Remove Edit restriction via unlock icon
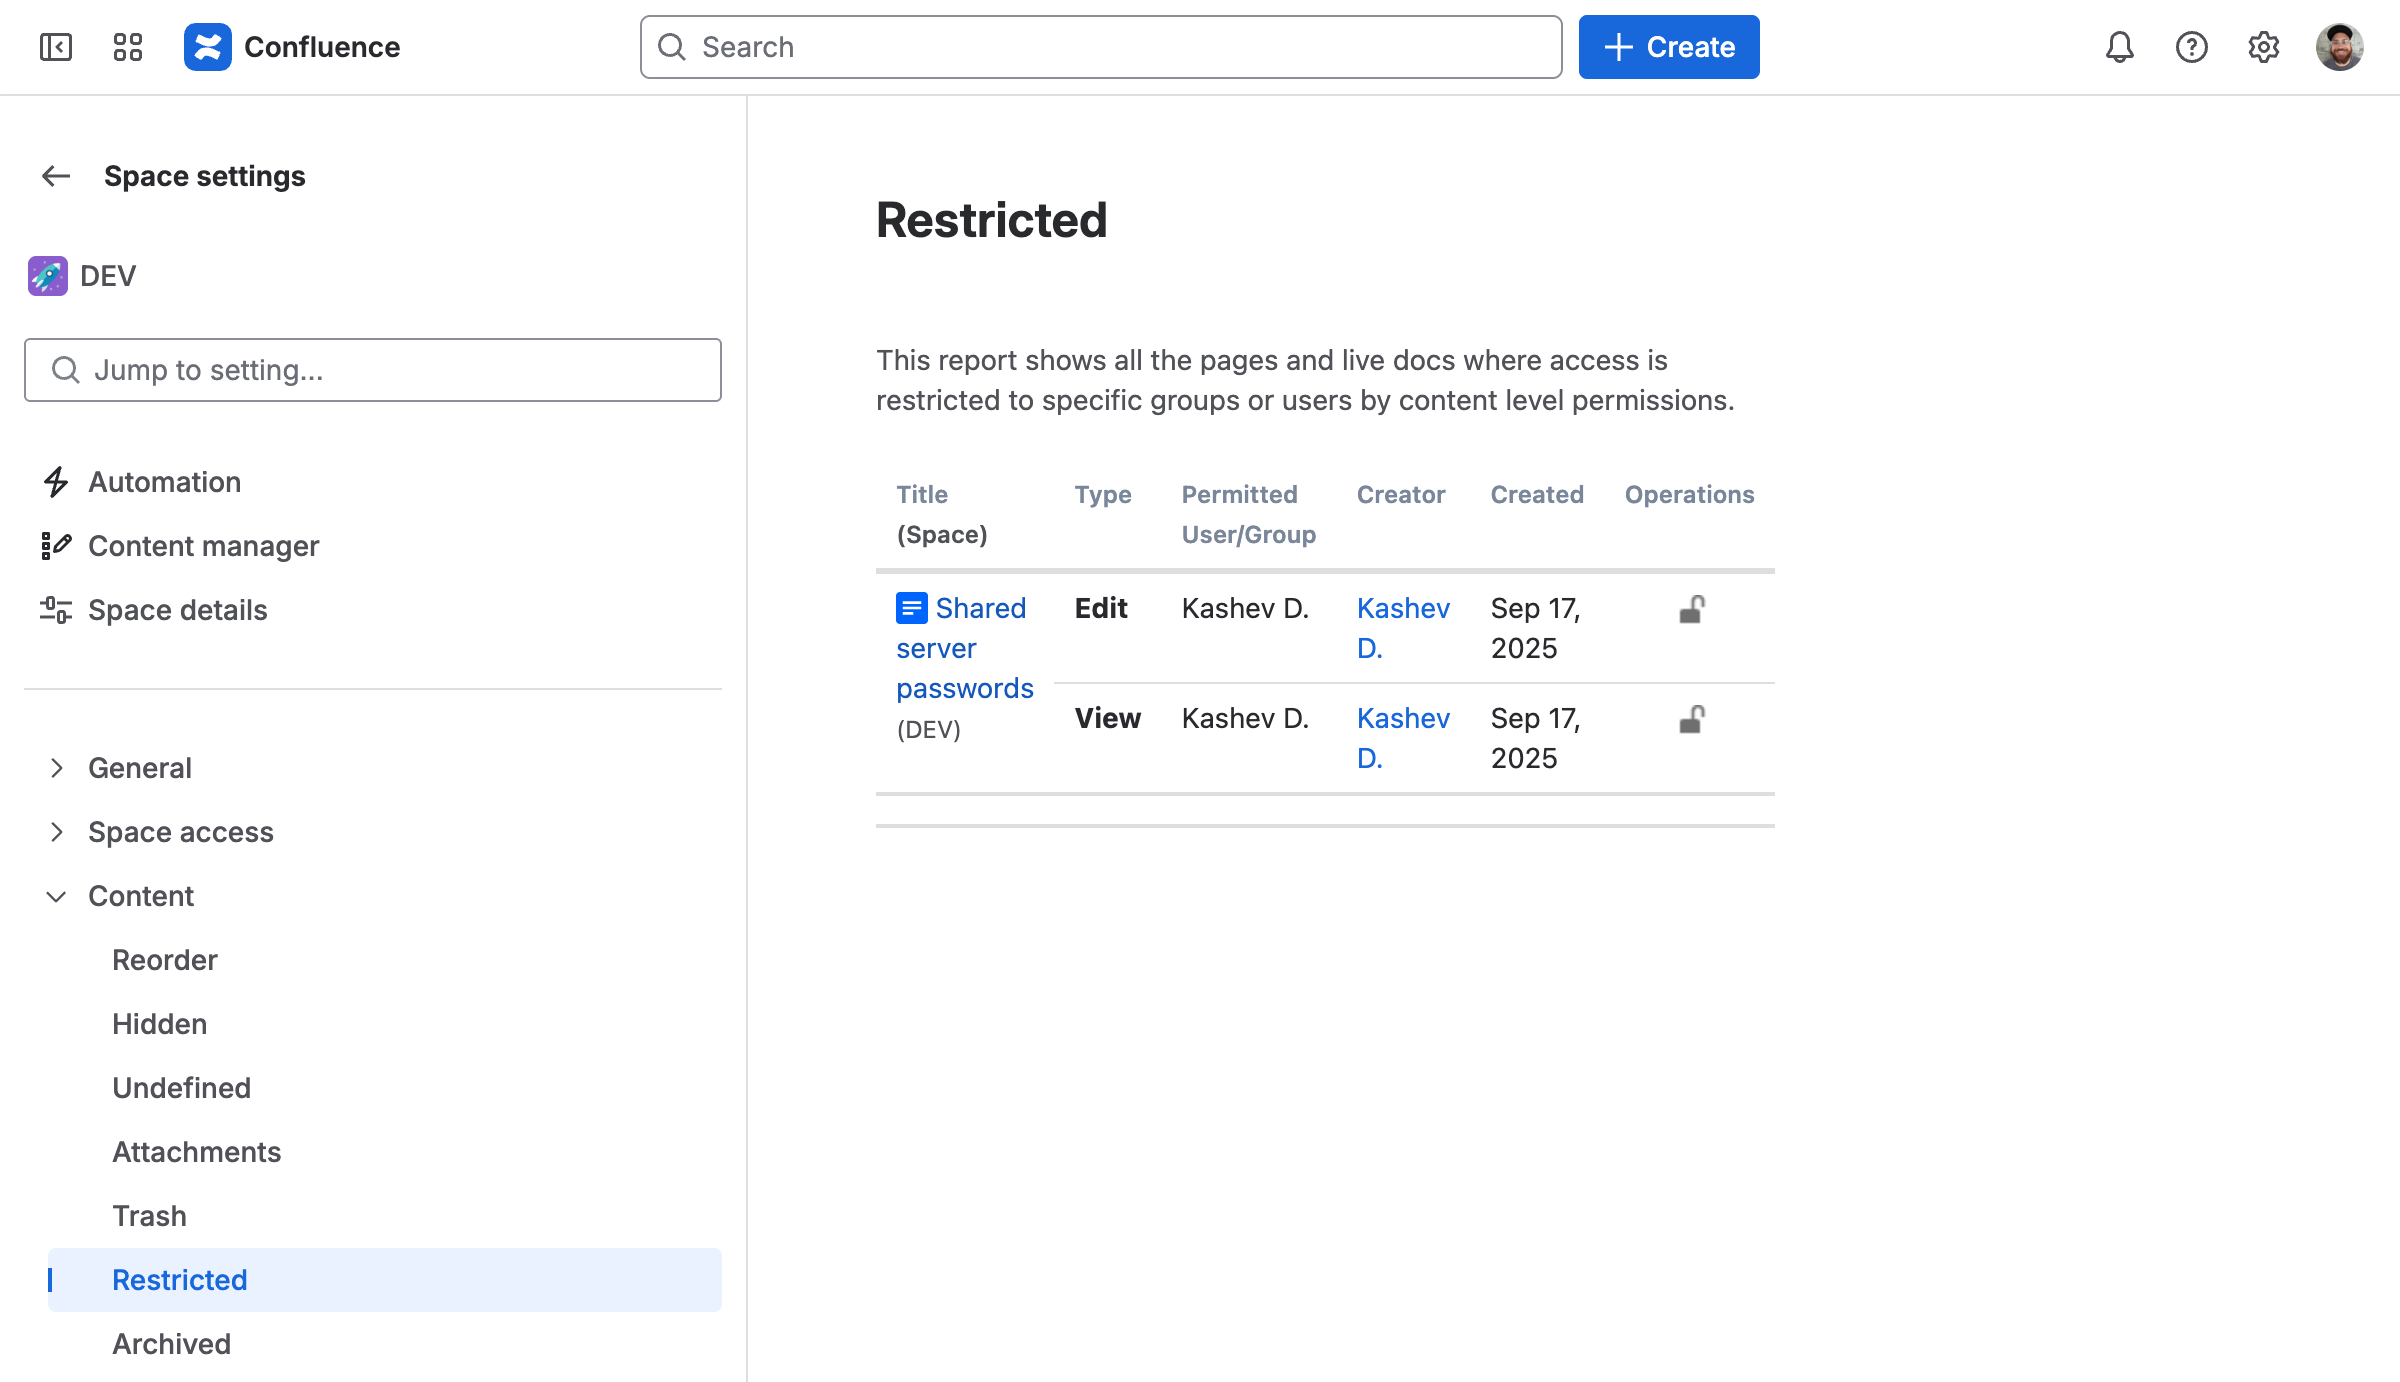Viewport: 2400px width, 1382px height. [x=1691, y=609]
